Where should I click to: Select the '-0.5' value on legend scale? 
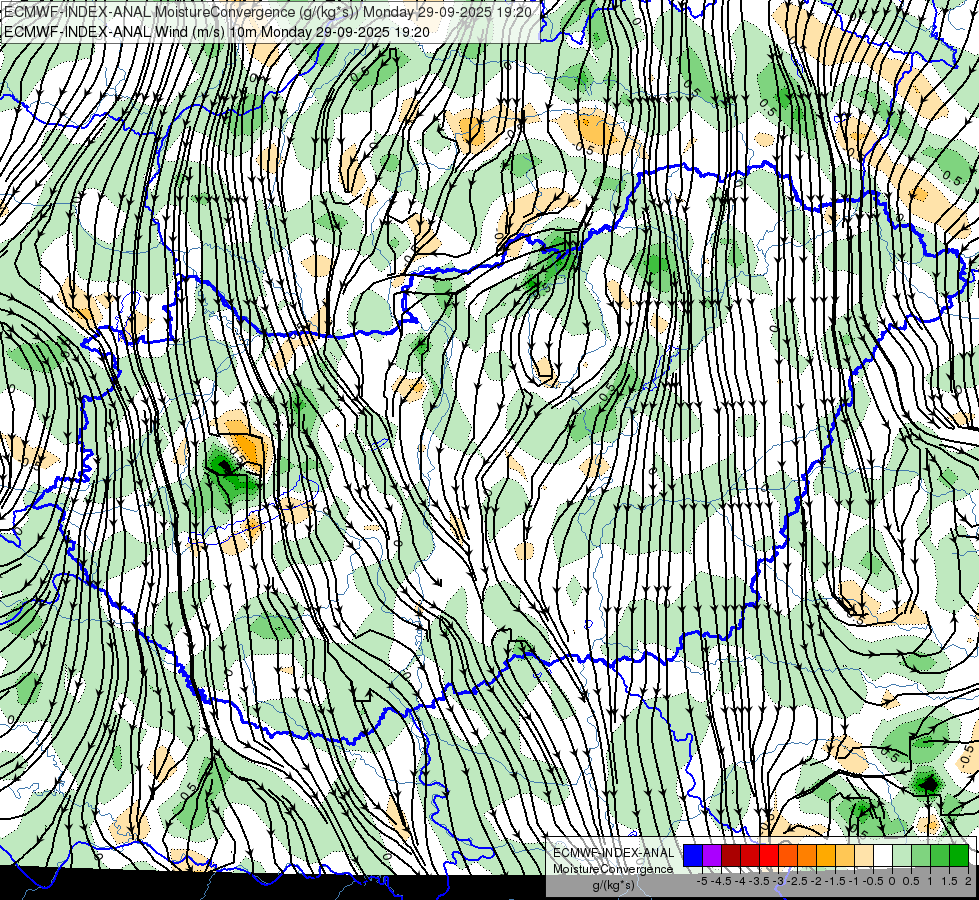point(873,881)
